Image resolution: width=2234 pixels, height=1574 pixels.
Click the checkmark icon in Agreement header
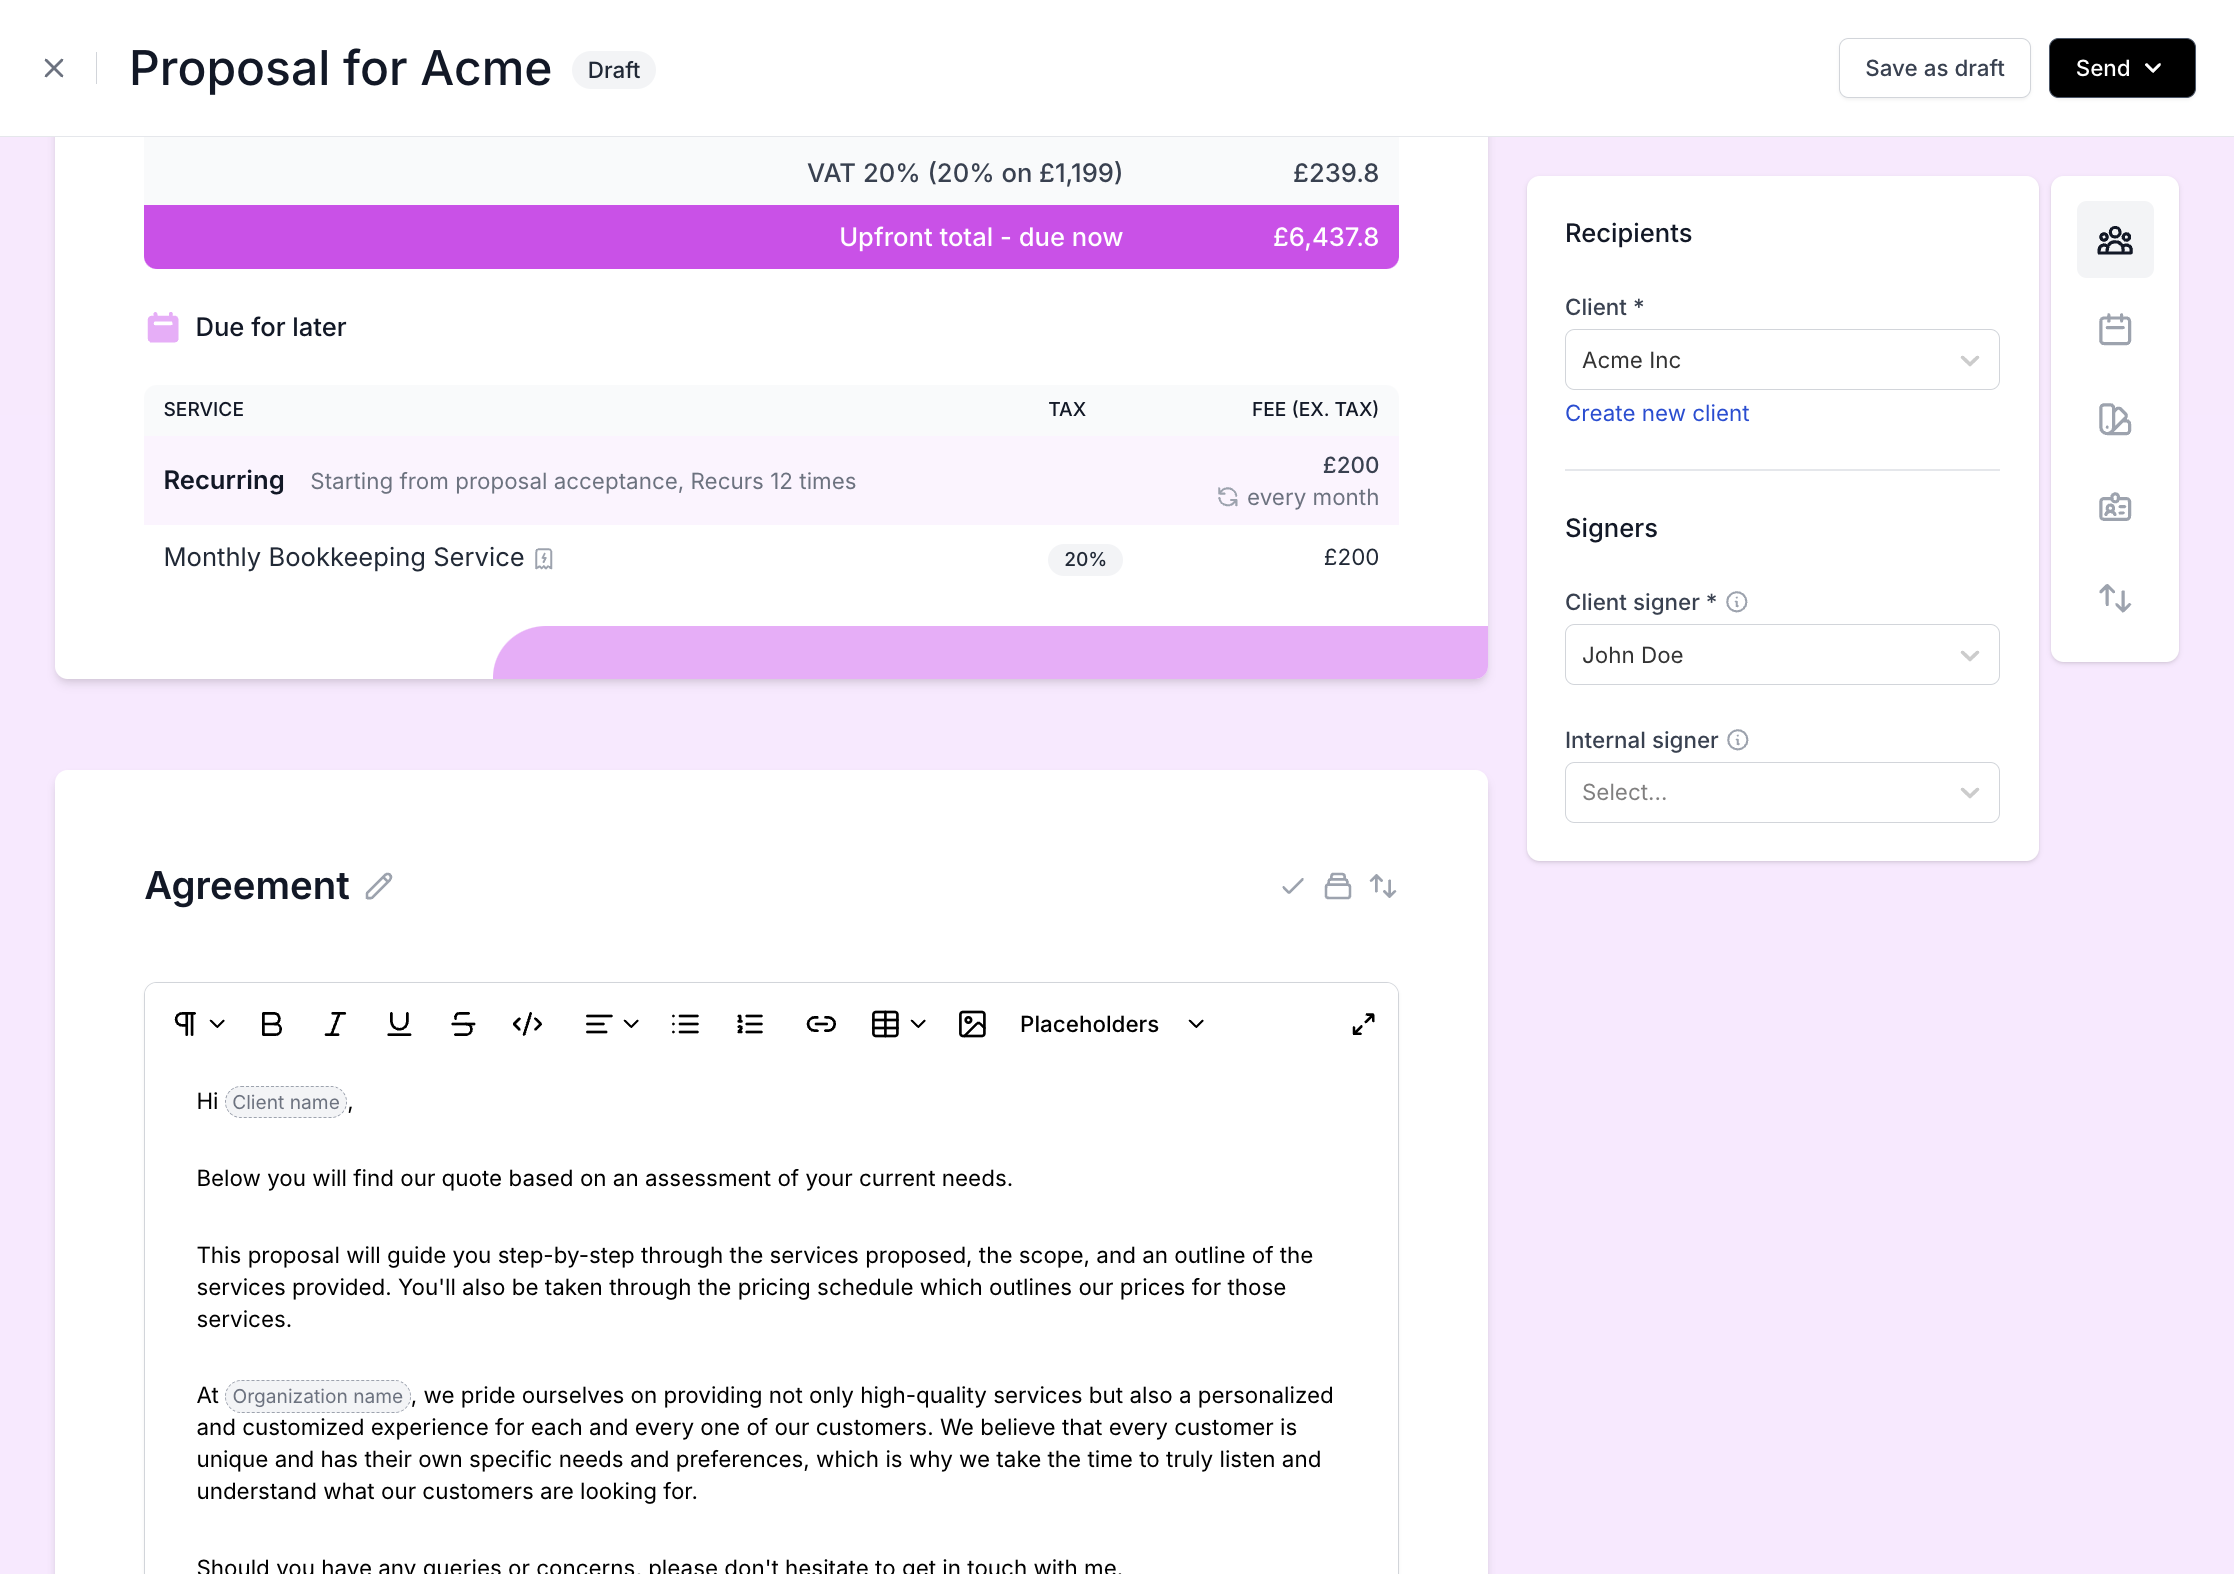(1292, 886)
